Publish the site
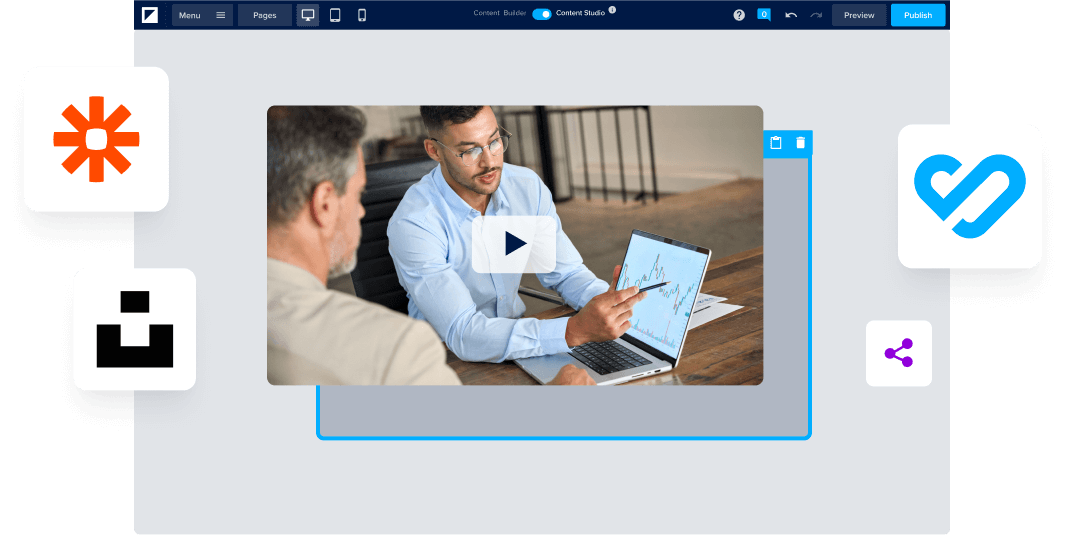1066x535 pixels. [x=917, y=15]
